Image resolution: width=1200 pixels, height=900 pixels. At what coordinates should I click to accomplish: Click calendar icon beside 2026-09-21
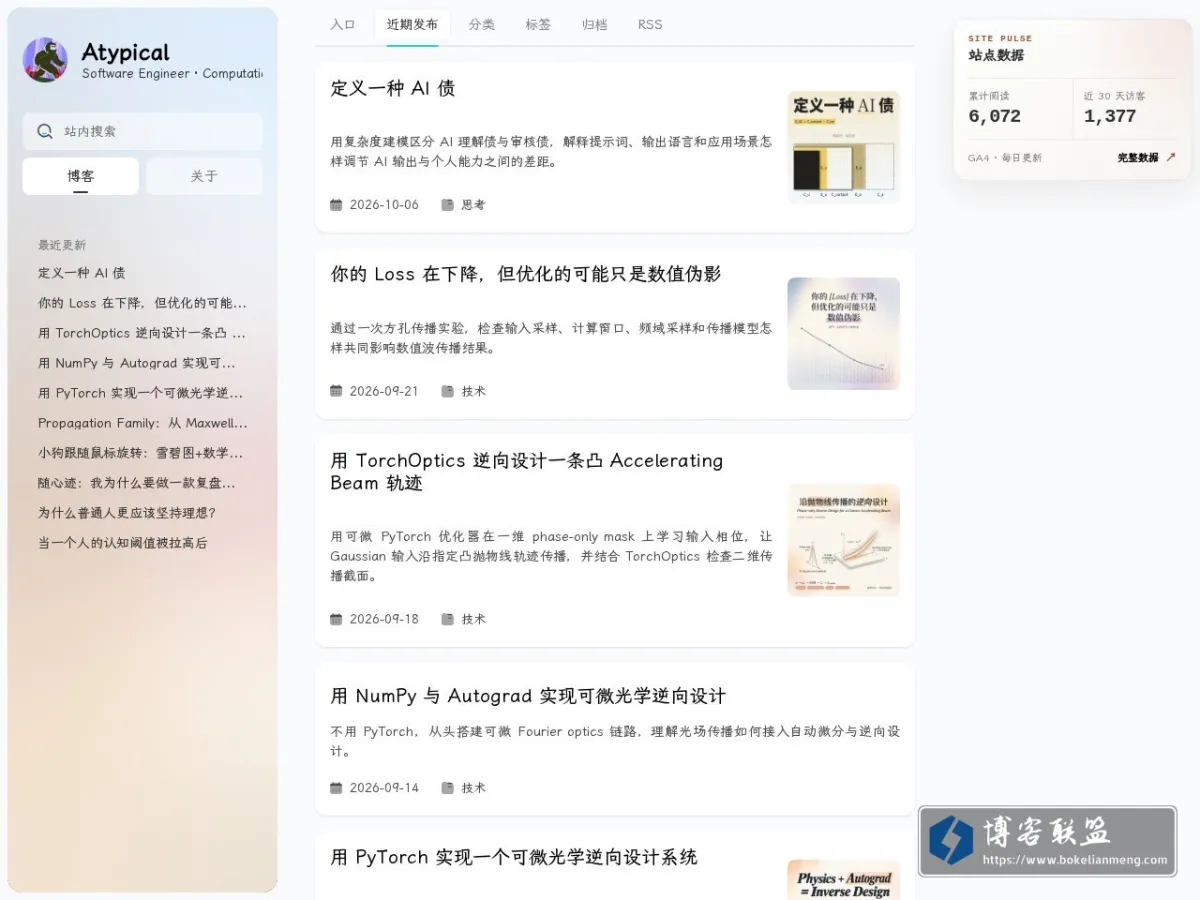click(336, 391)
